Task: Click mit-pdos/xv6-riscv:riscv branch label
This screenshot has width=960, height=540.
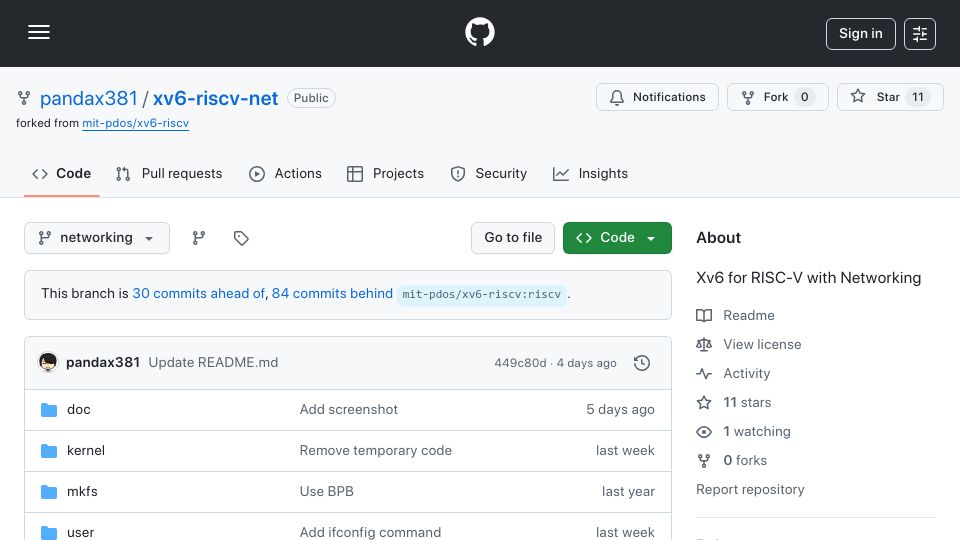Action: 482,294
